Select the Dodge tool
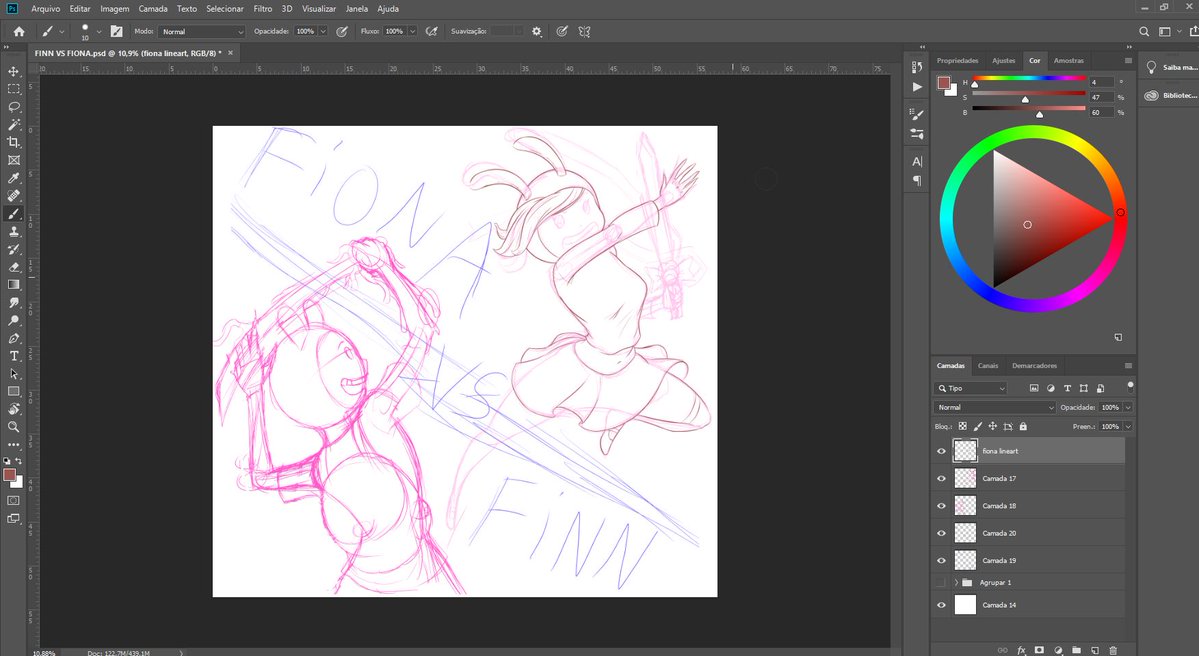The image size is (1199, 656). [x=14, y=320]
